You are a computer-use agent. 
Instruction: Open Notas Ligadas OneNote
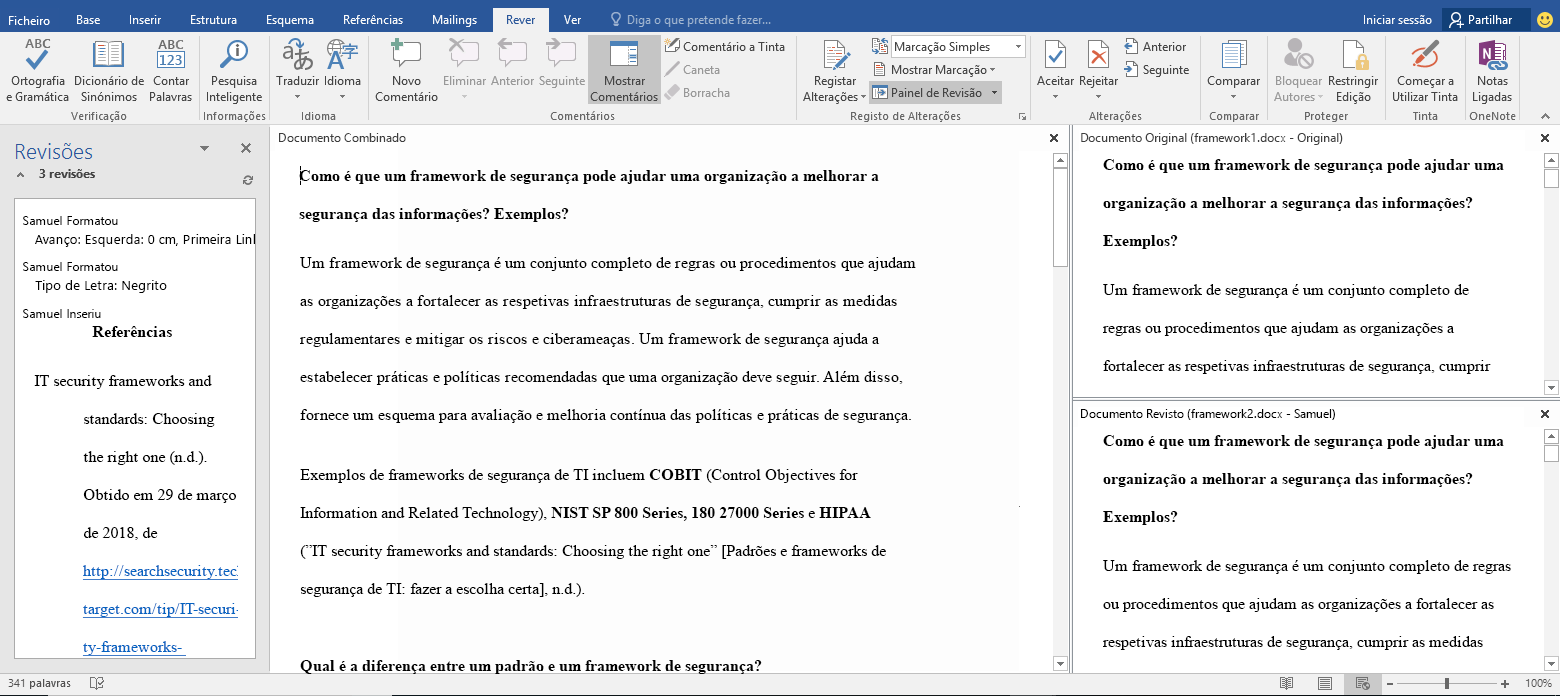(x=1492, y=71)
